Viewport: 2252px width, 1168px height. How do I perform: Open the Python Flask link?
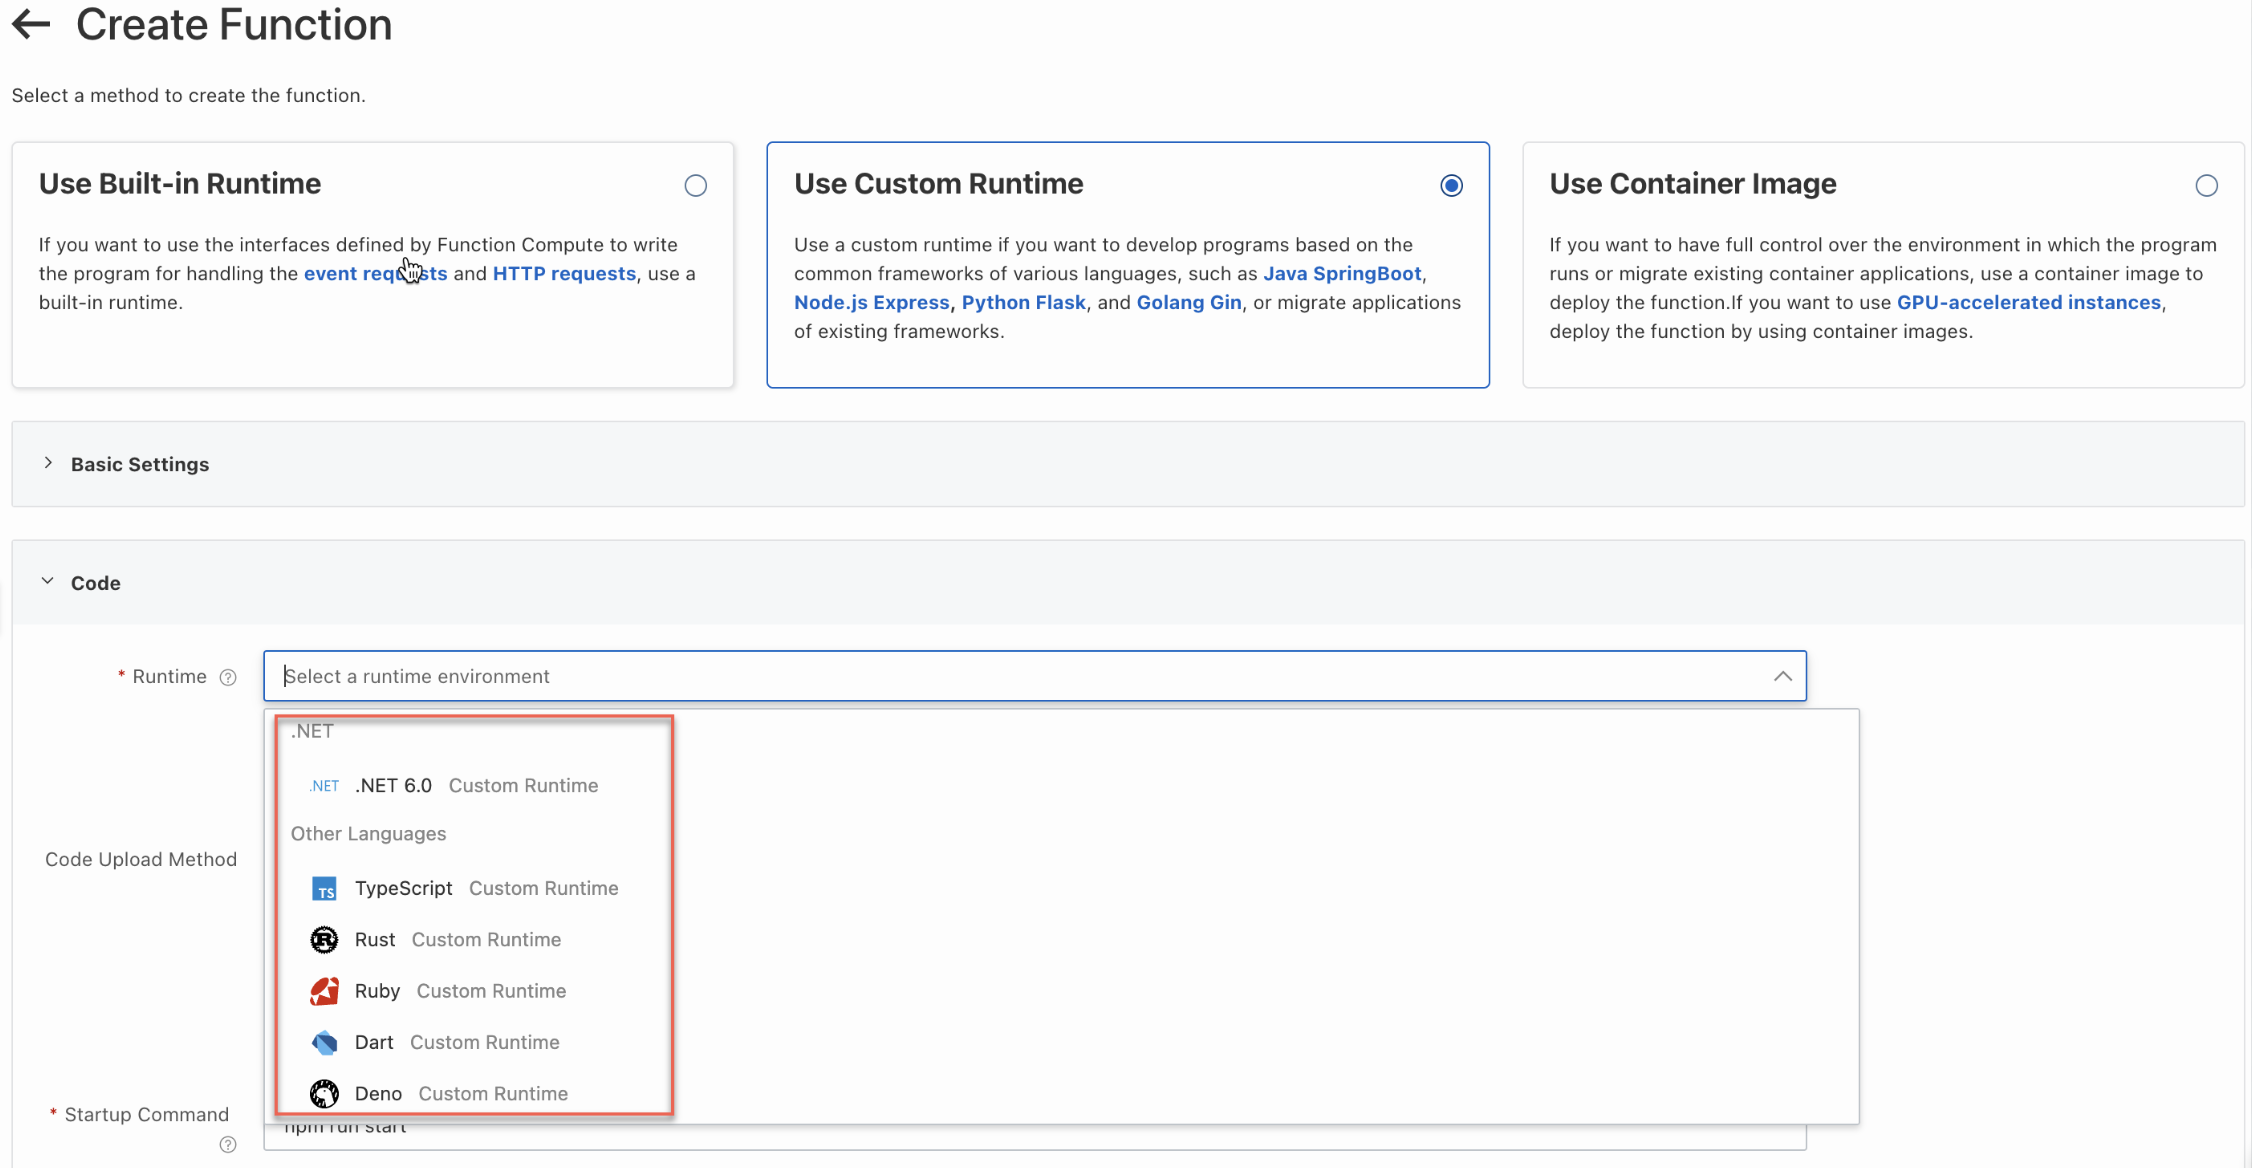point(1023,302)
